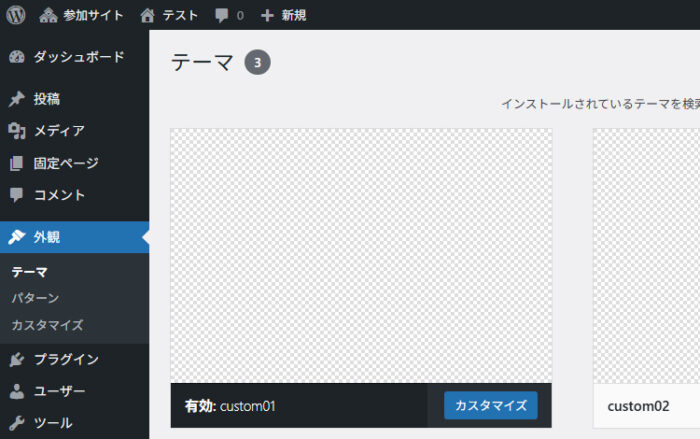
Task: Open the comments bubble icon in admin bar
Action: pos(221,16)
